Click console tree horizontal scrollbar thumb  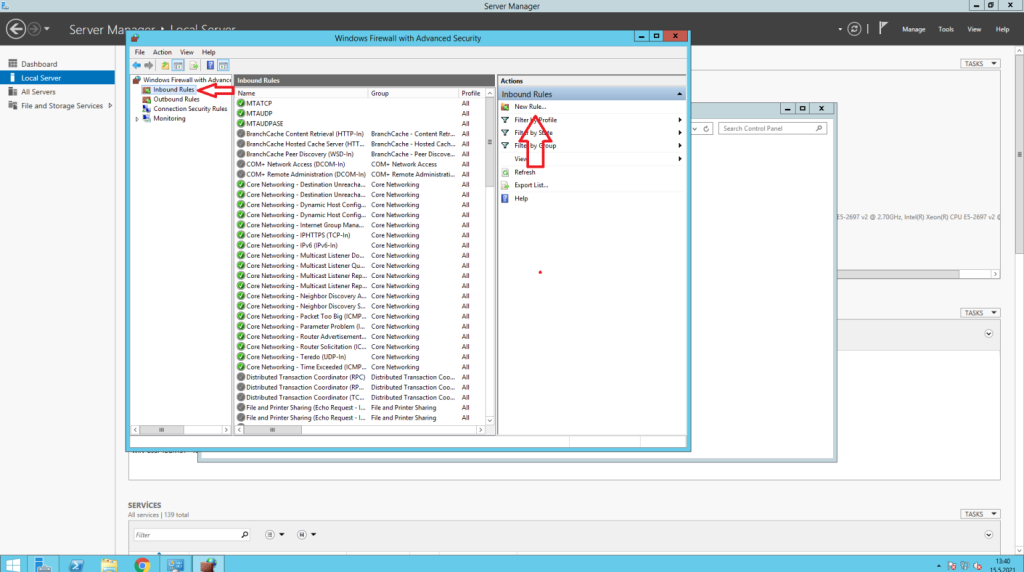point(161,430)
